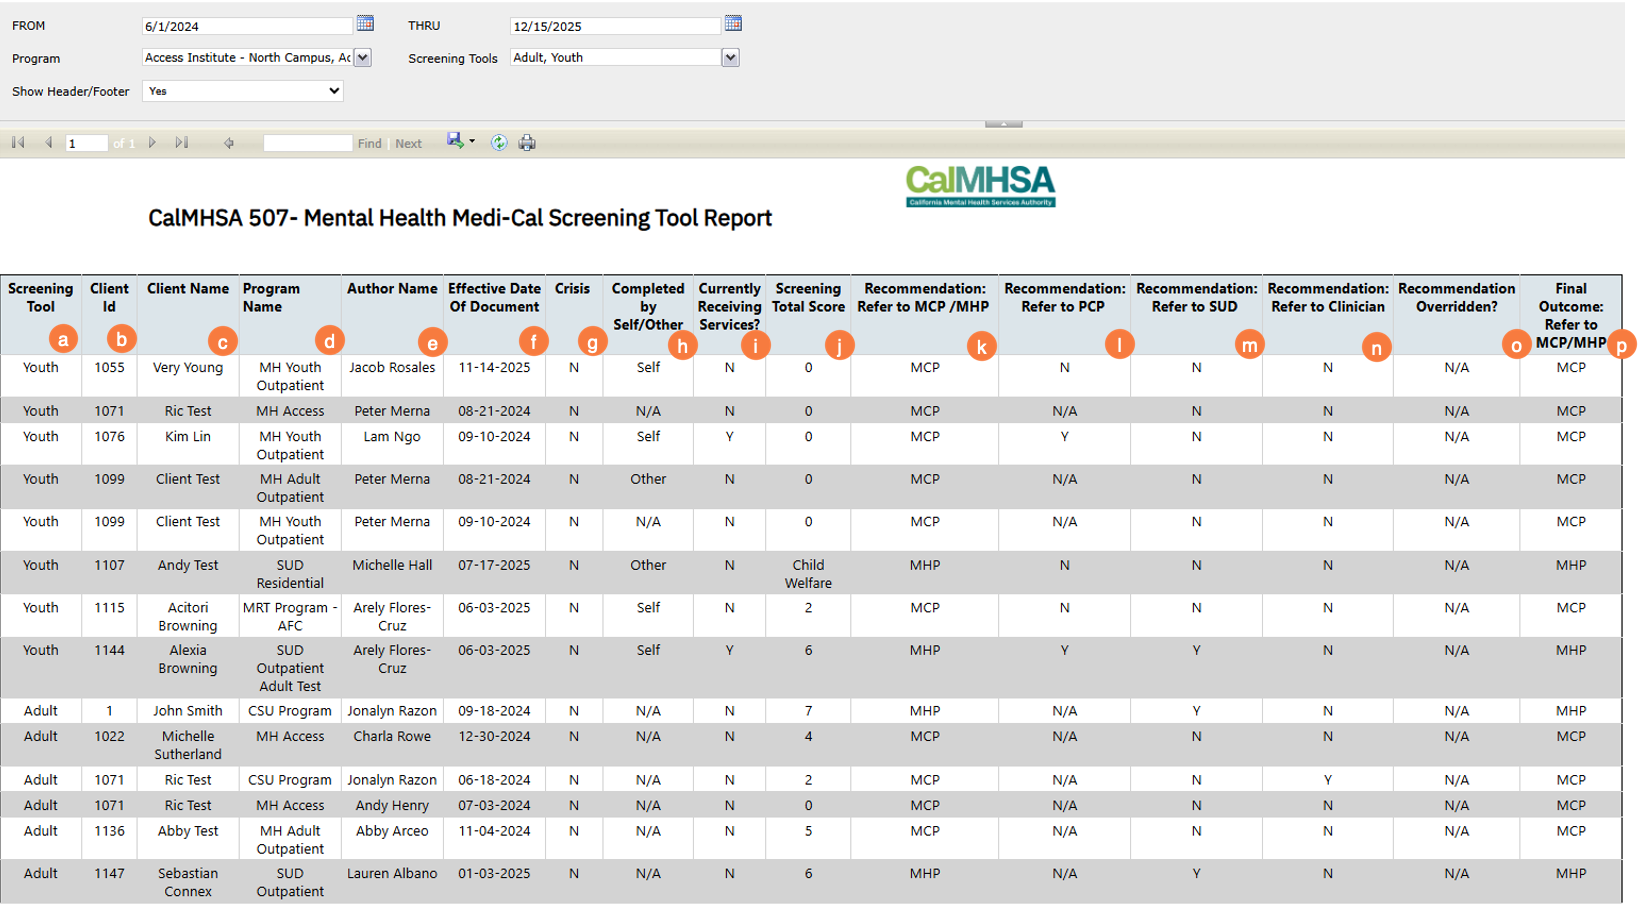Go to the first report page
Image resolution: width=1640 pixels, height=907 pixels.
(18, 143)
